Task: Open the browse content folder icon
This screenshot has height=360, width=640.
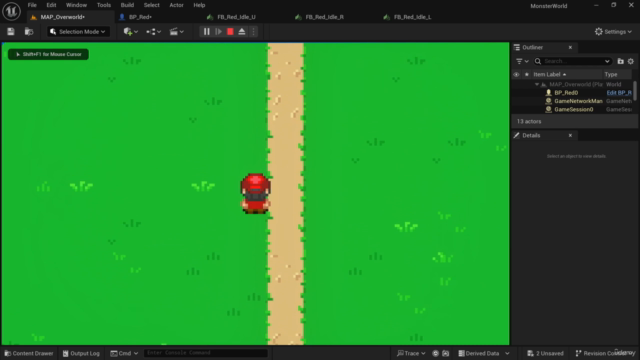Action: point(29,31)
